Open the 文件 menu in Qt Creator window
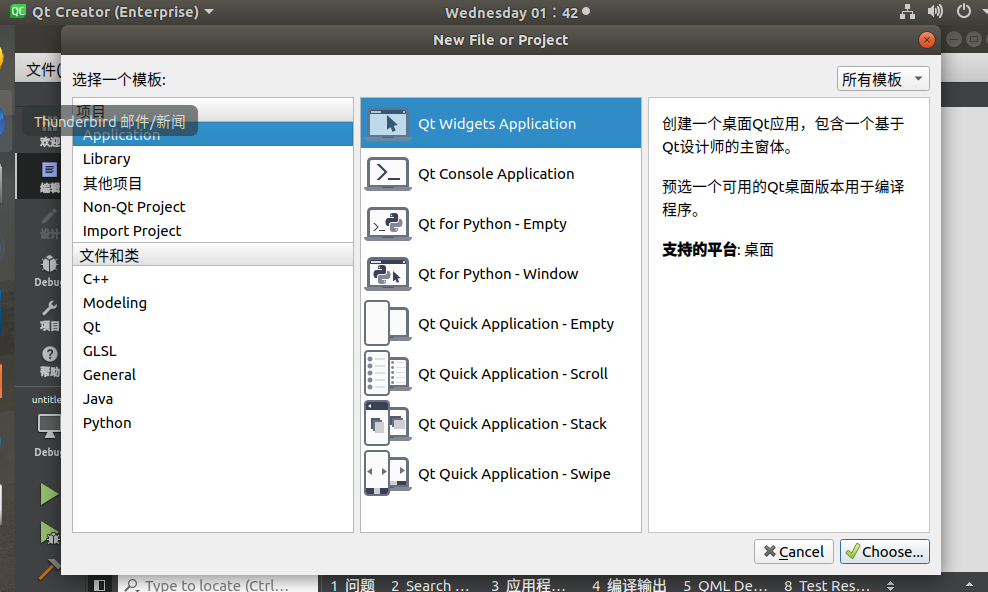 pyautogui.click(x=43, y=69)
